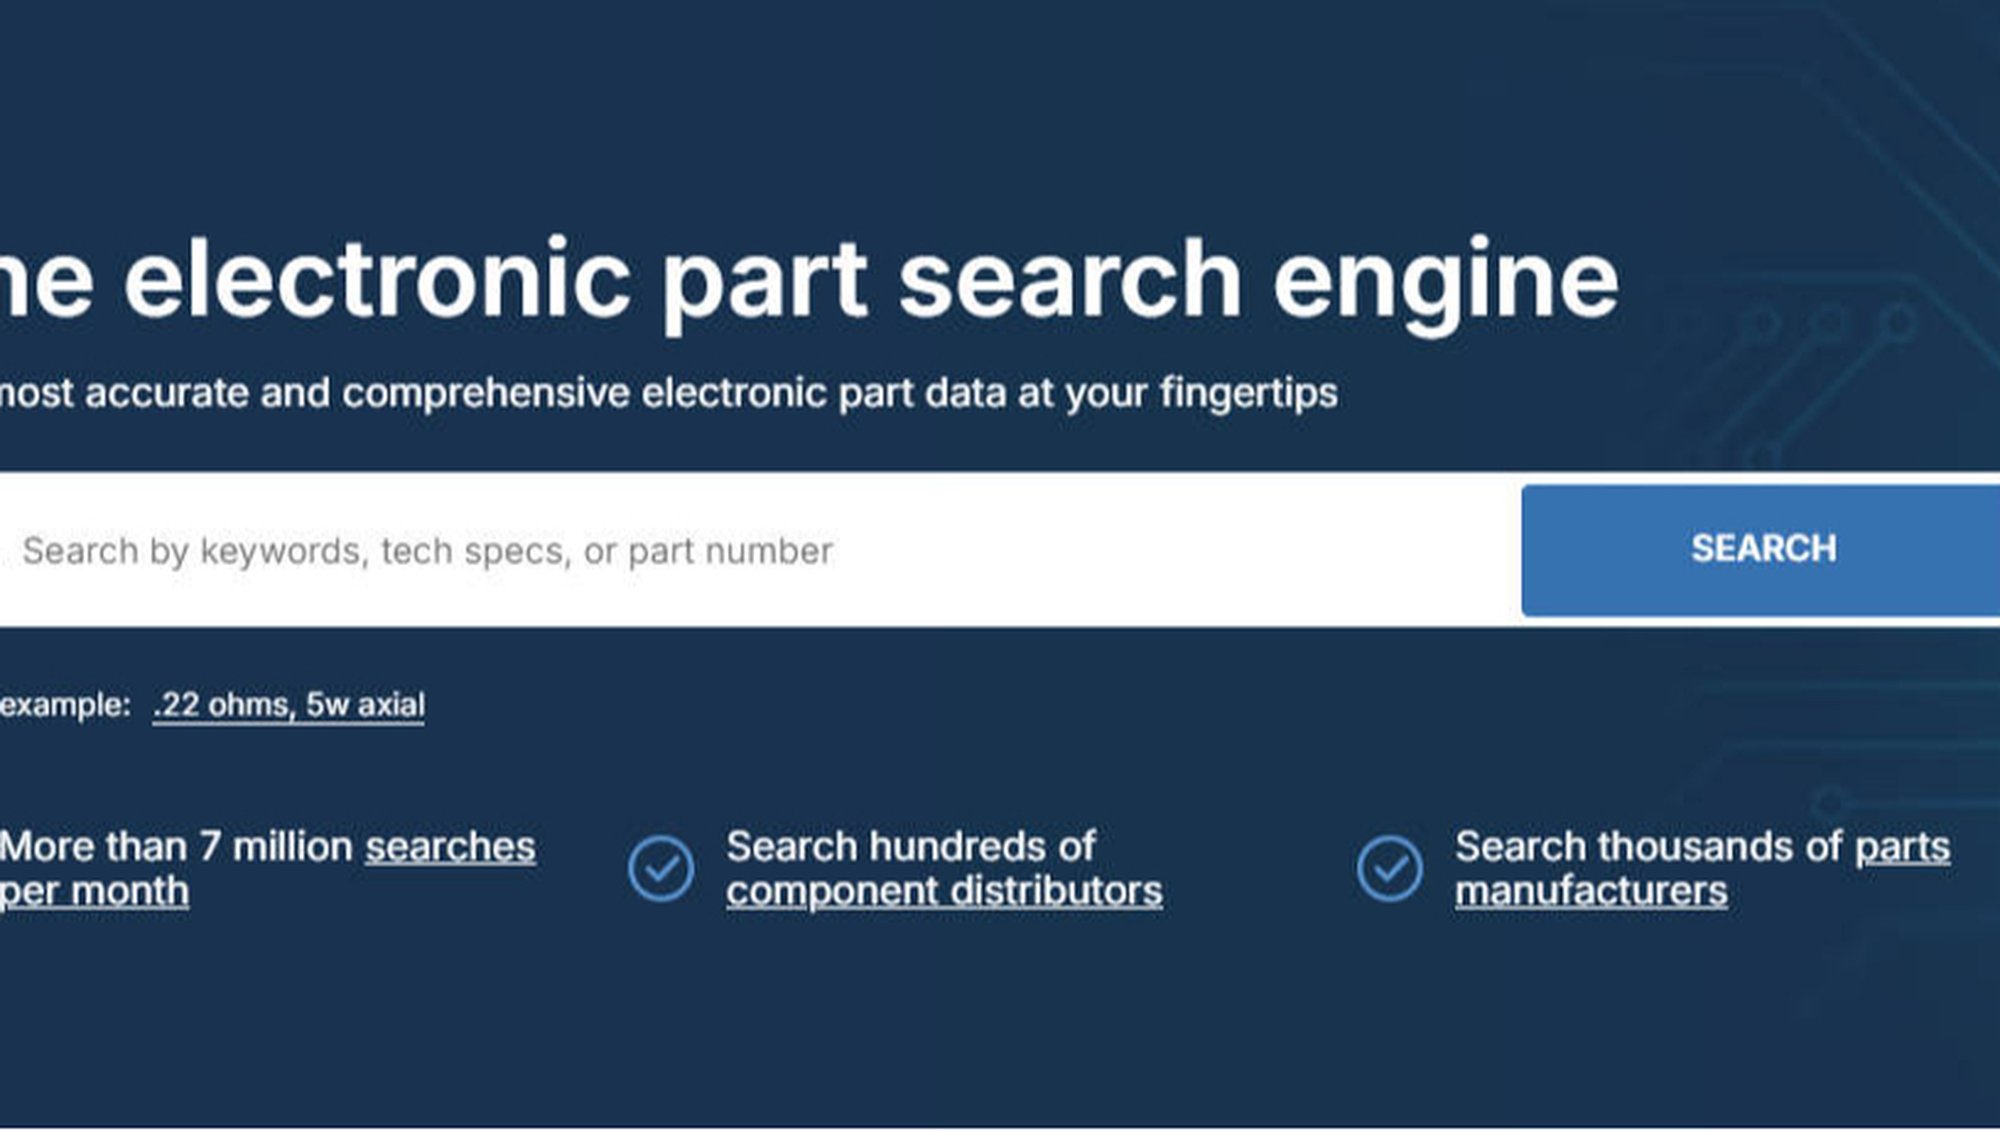The image size is (2000, 1131).
Task: Click the 'Search thousands of' text
Action: 1647,847
